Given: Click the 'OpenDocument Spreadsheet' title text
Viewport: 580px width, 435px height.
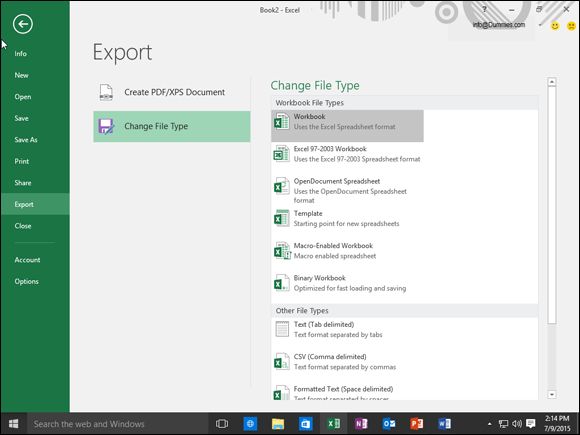Looking at the screenshot, I should click(337, 181).
